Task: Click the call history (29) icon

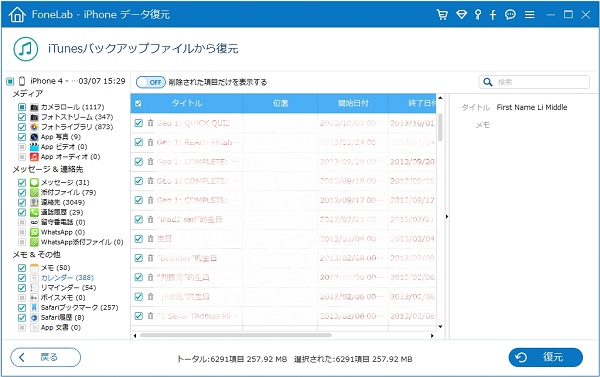Action: (34, 212)
